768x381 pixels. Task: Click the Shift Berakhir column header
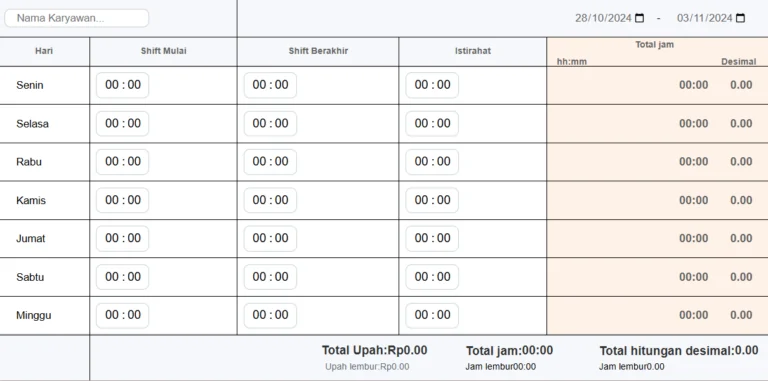[x=318, y=51]
